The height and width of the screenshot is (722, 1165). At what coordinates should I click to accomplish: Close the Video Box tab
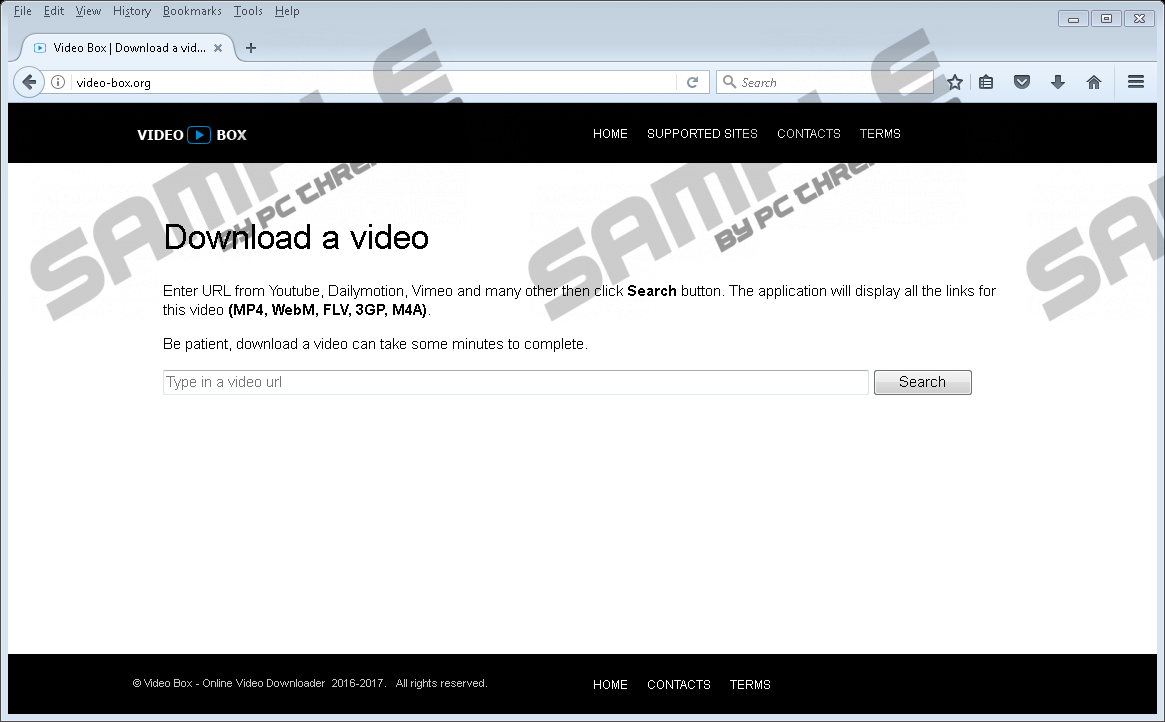click(218, 48)
